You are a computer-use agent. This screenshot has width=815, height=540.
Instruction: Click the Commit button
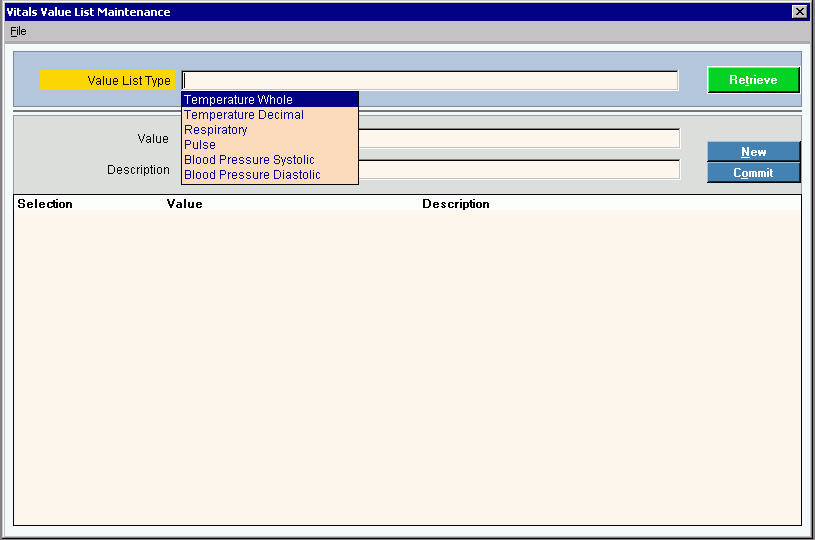[x=753, y=173]
